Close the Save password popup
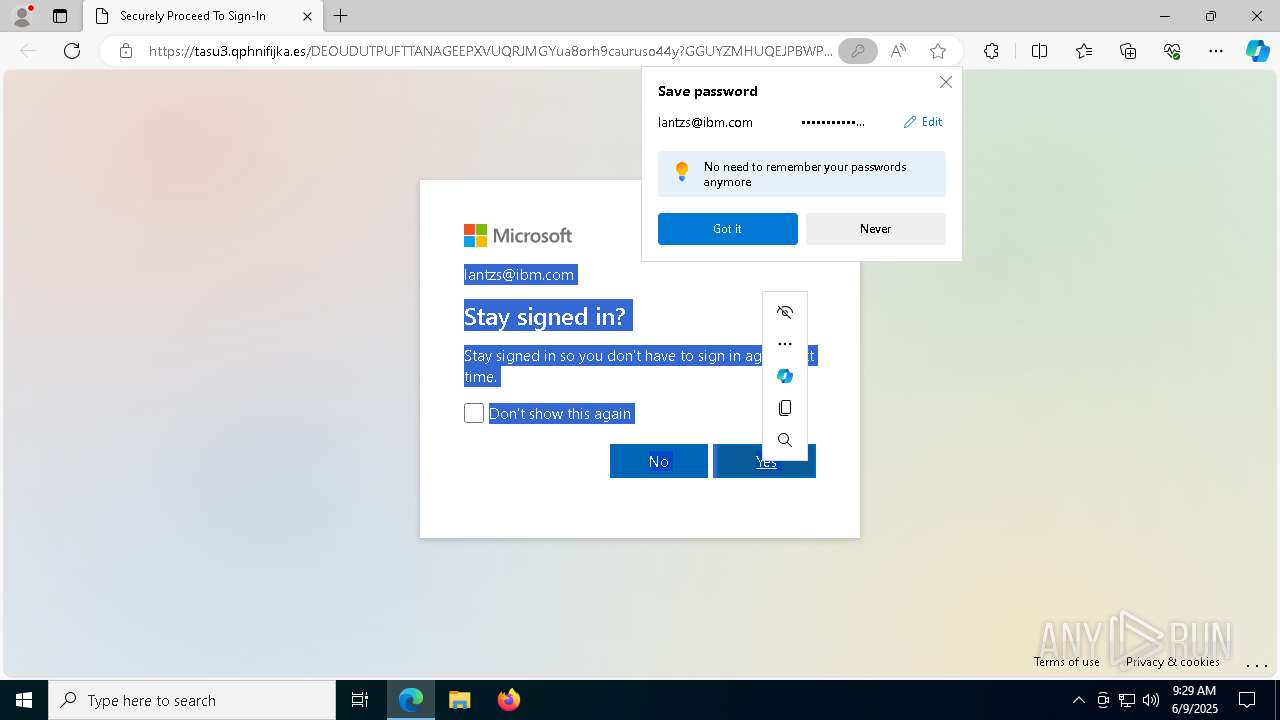The width and height of the screenshot is (1280, 720). click(945, 82)
